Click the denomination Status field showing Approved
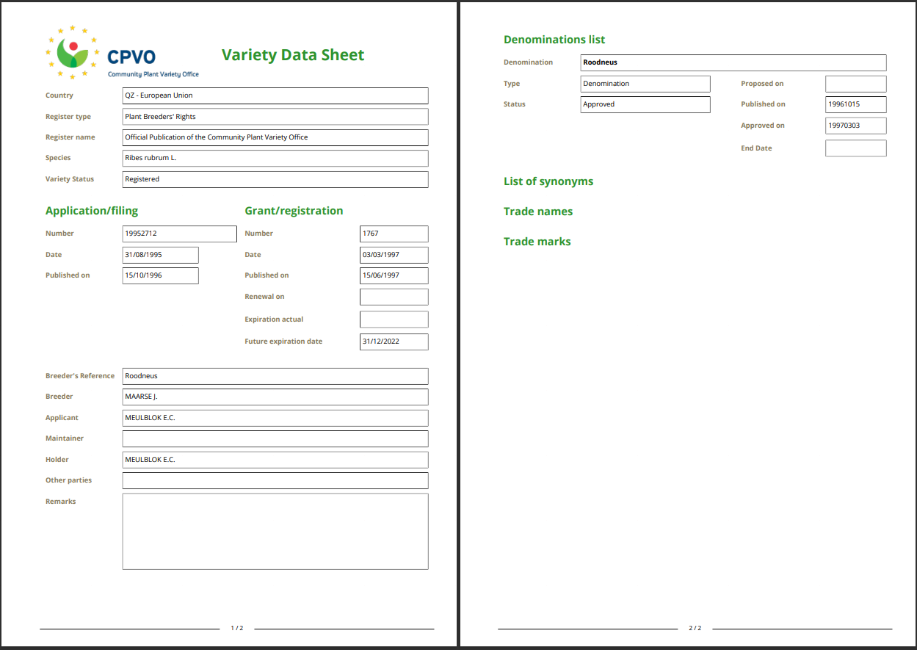917x650 pixels. click(x=646, y=104)
